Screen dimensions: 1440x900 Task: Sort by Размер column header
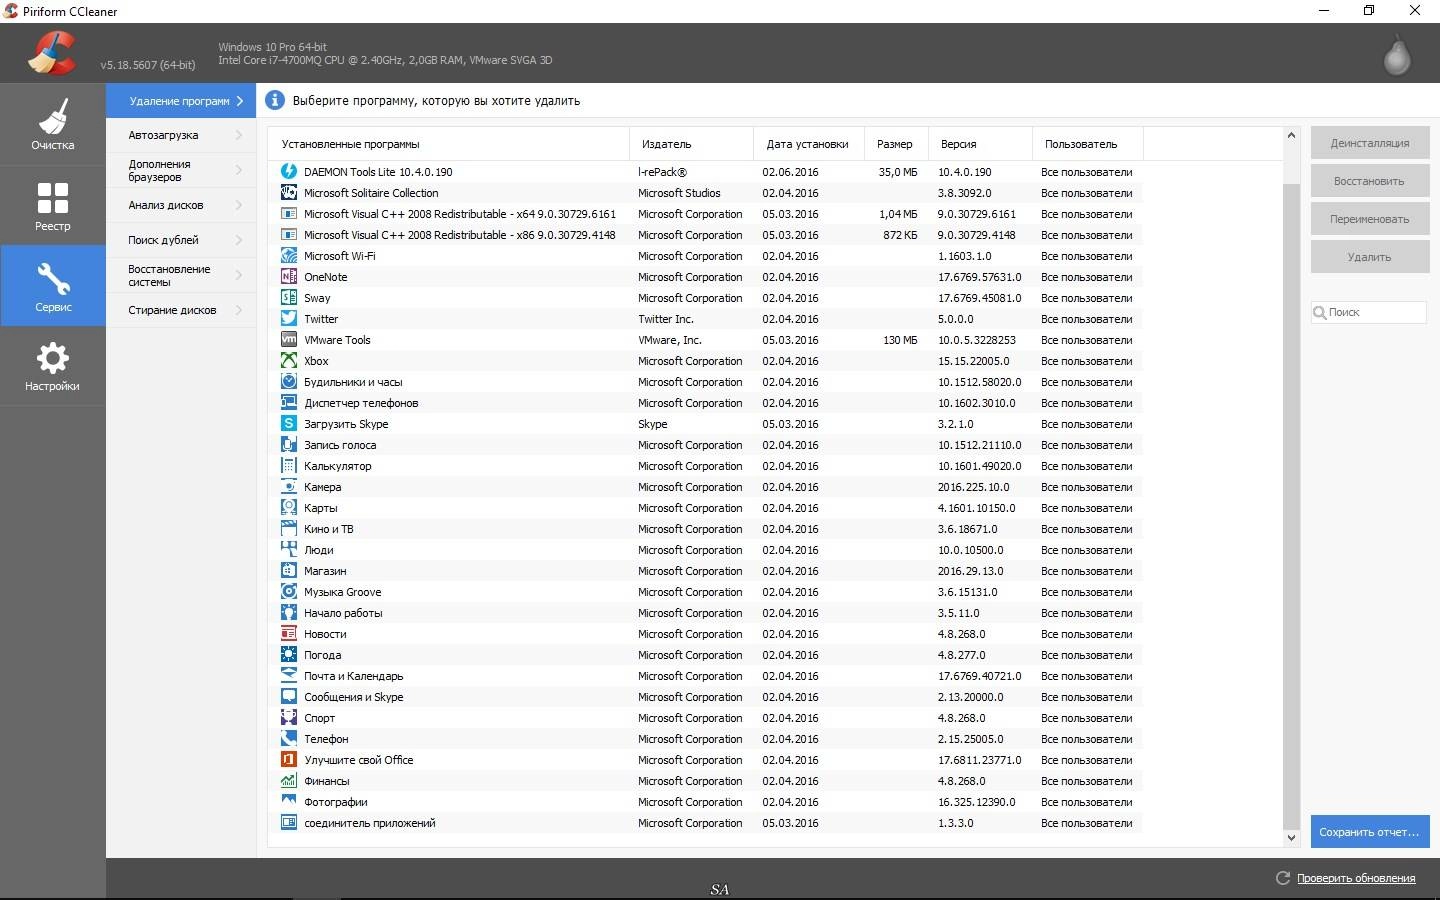tap(896, 144)
